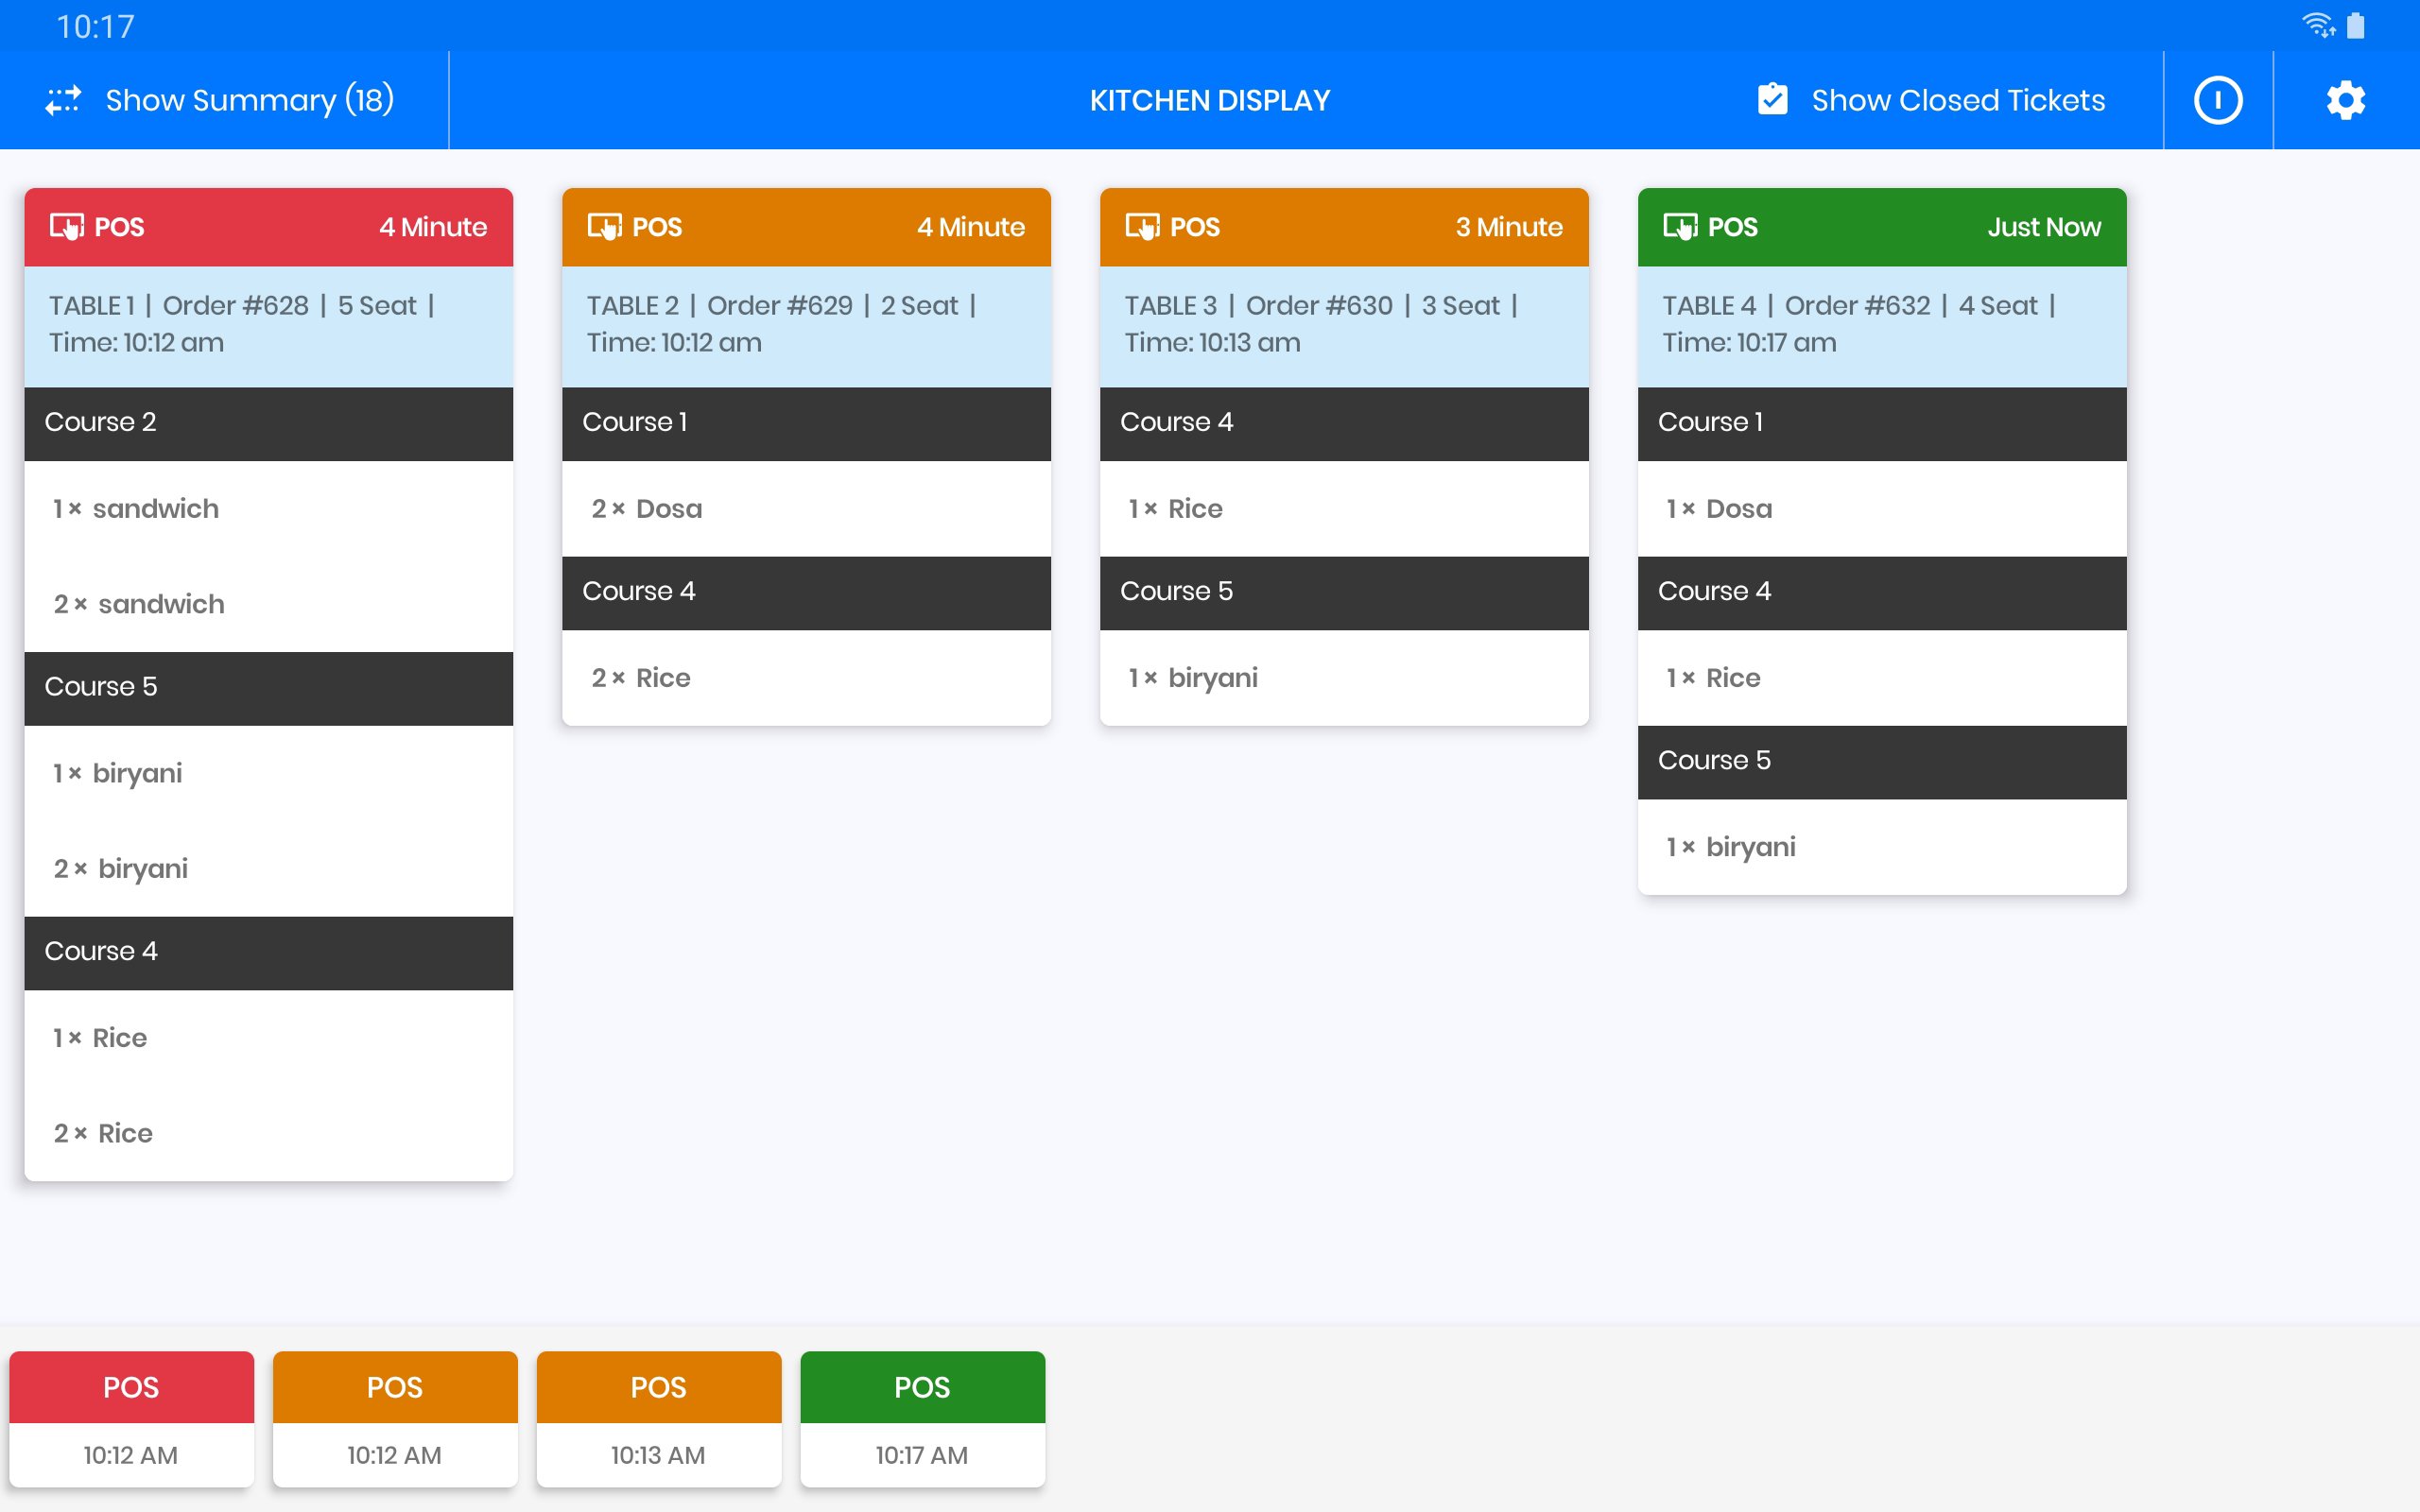Click POS icon on Table 3 ticket
The width and height of the screenshot is (2420, 1512).
pyautogui.click(x=1142, y=227)
